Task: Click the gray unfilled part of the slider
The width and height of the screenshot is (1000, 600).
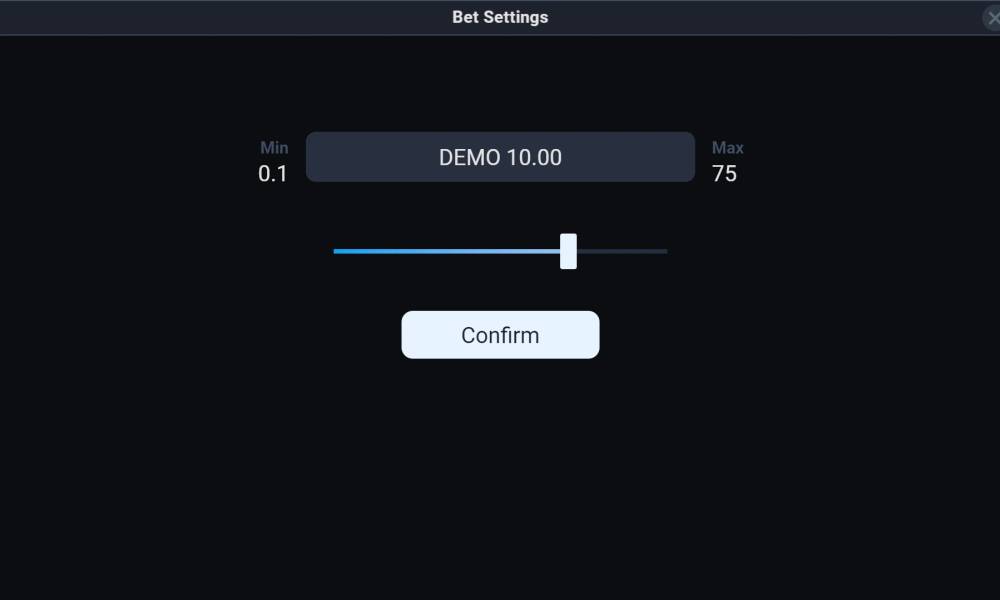Action: pyautogui.click(x=622, y=251)
